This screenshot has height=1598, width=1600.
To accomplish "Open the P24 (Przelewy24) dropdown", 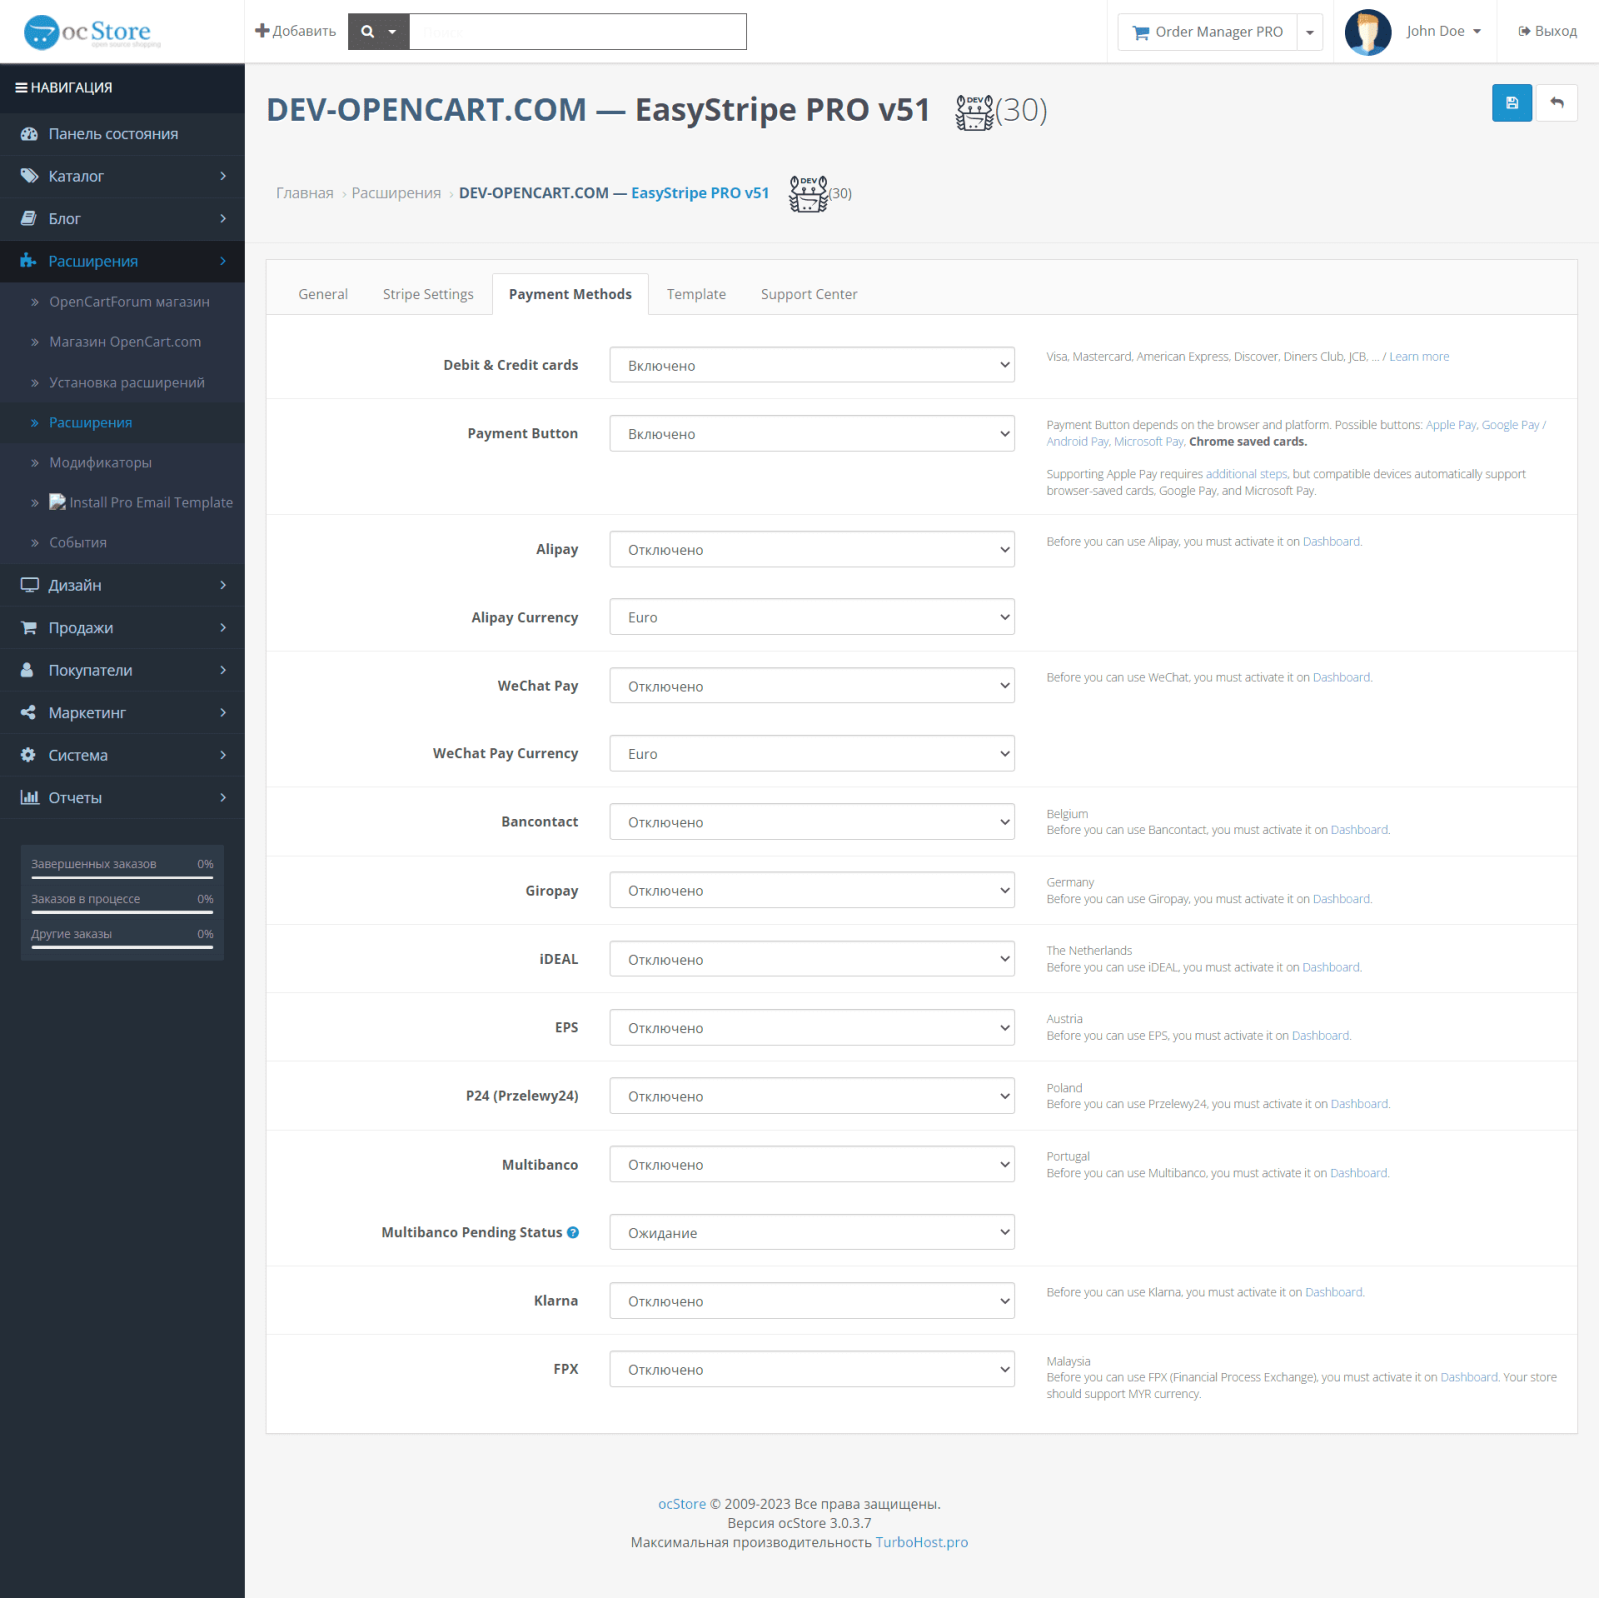I will 812,1096.
